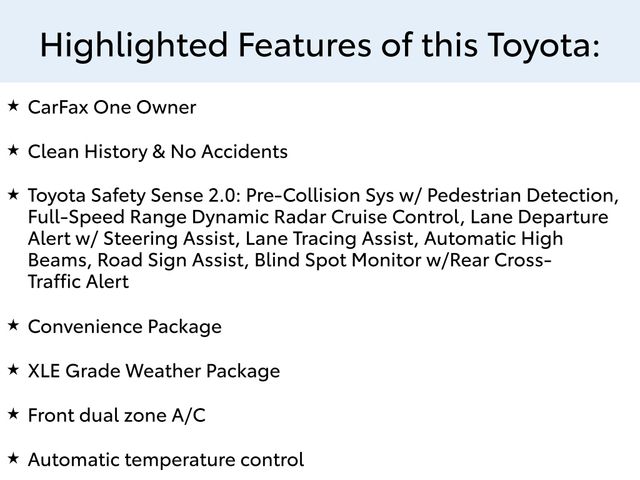Click Clean History & No Accidents line
This screenshot has width=640, height=480.
pos(158,152)
